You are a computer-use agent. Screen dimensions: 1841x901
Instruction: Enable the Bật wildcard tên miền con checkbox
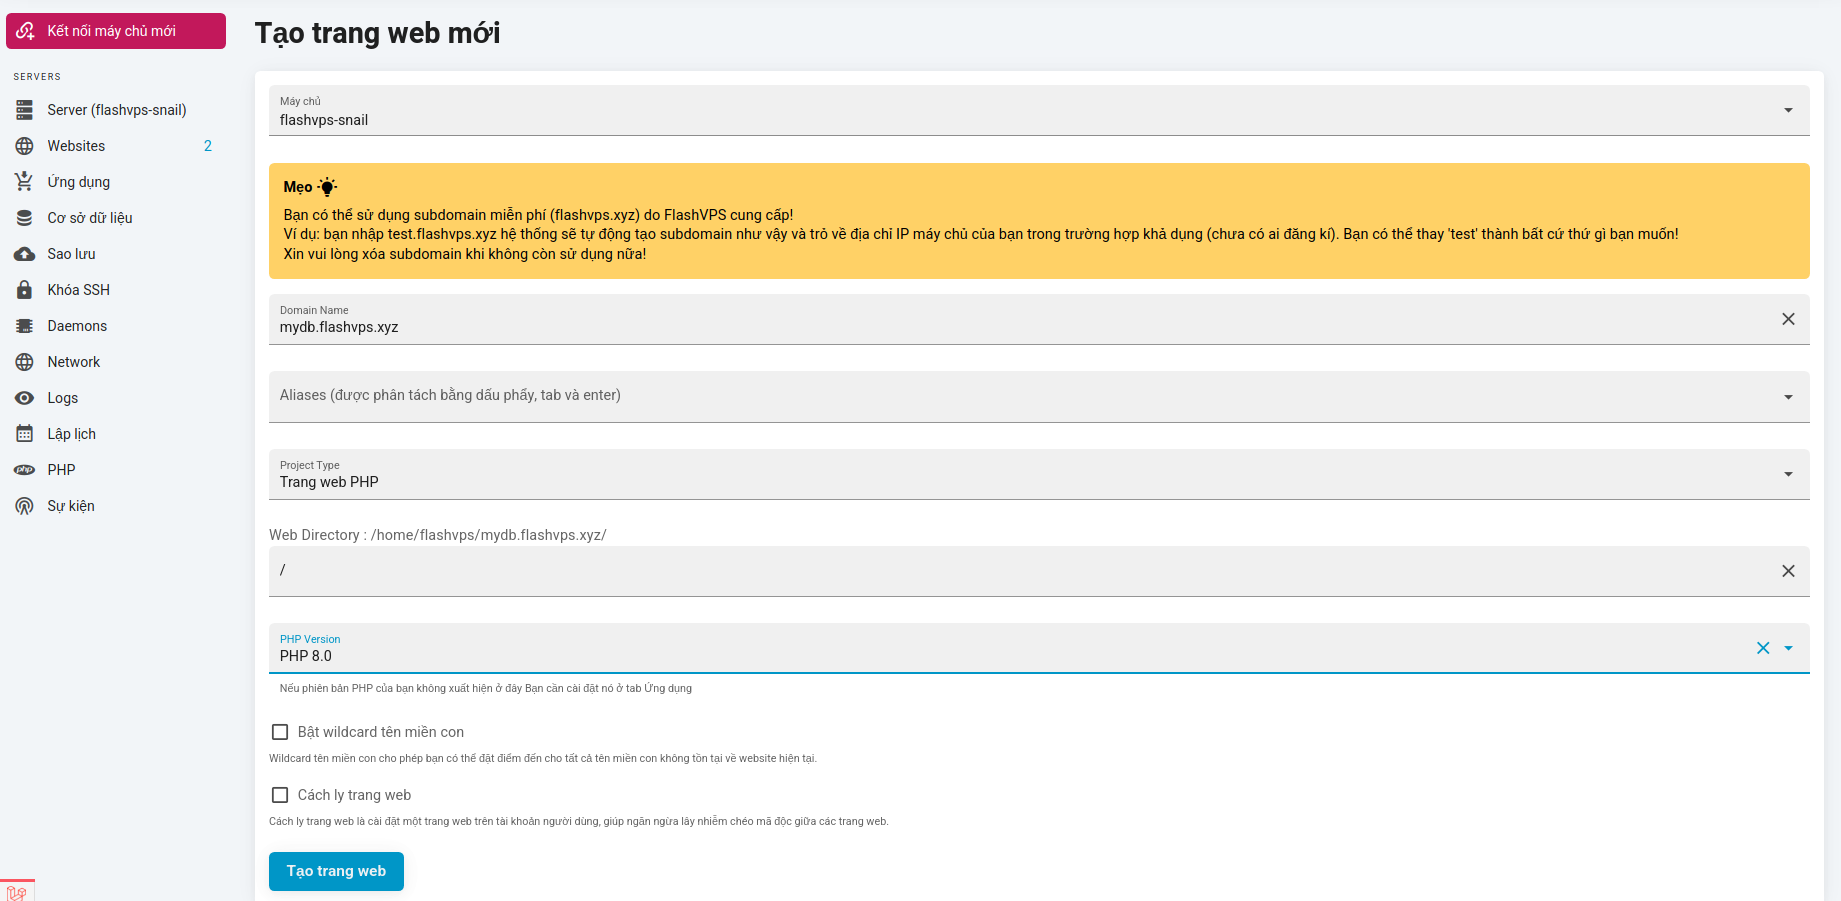pyautogui.click(x=280, y=732)
